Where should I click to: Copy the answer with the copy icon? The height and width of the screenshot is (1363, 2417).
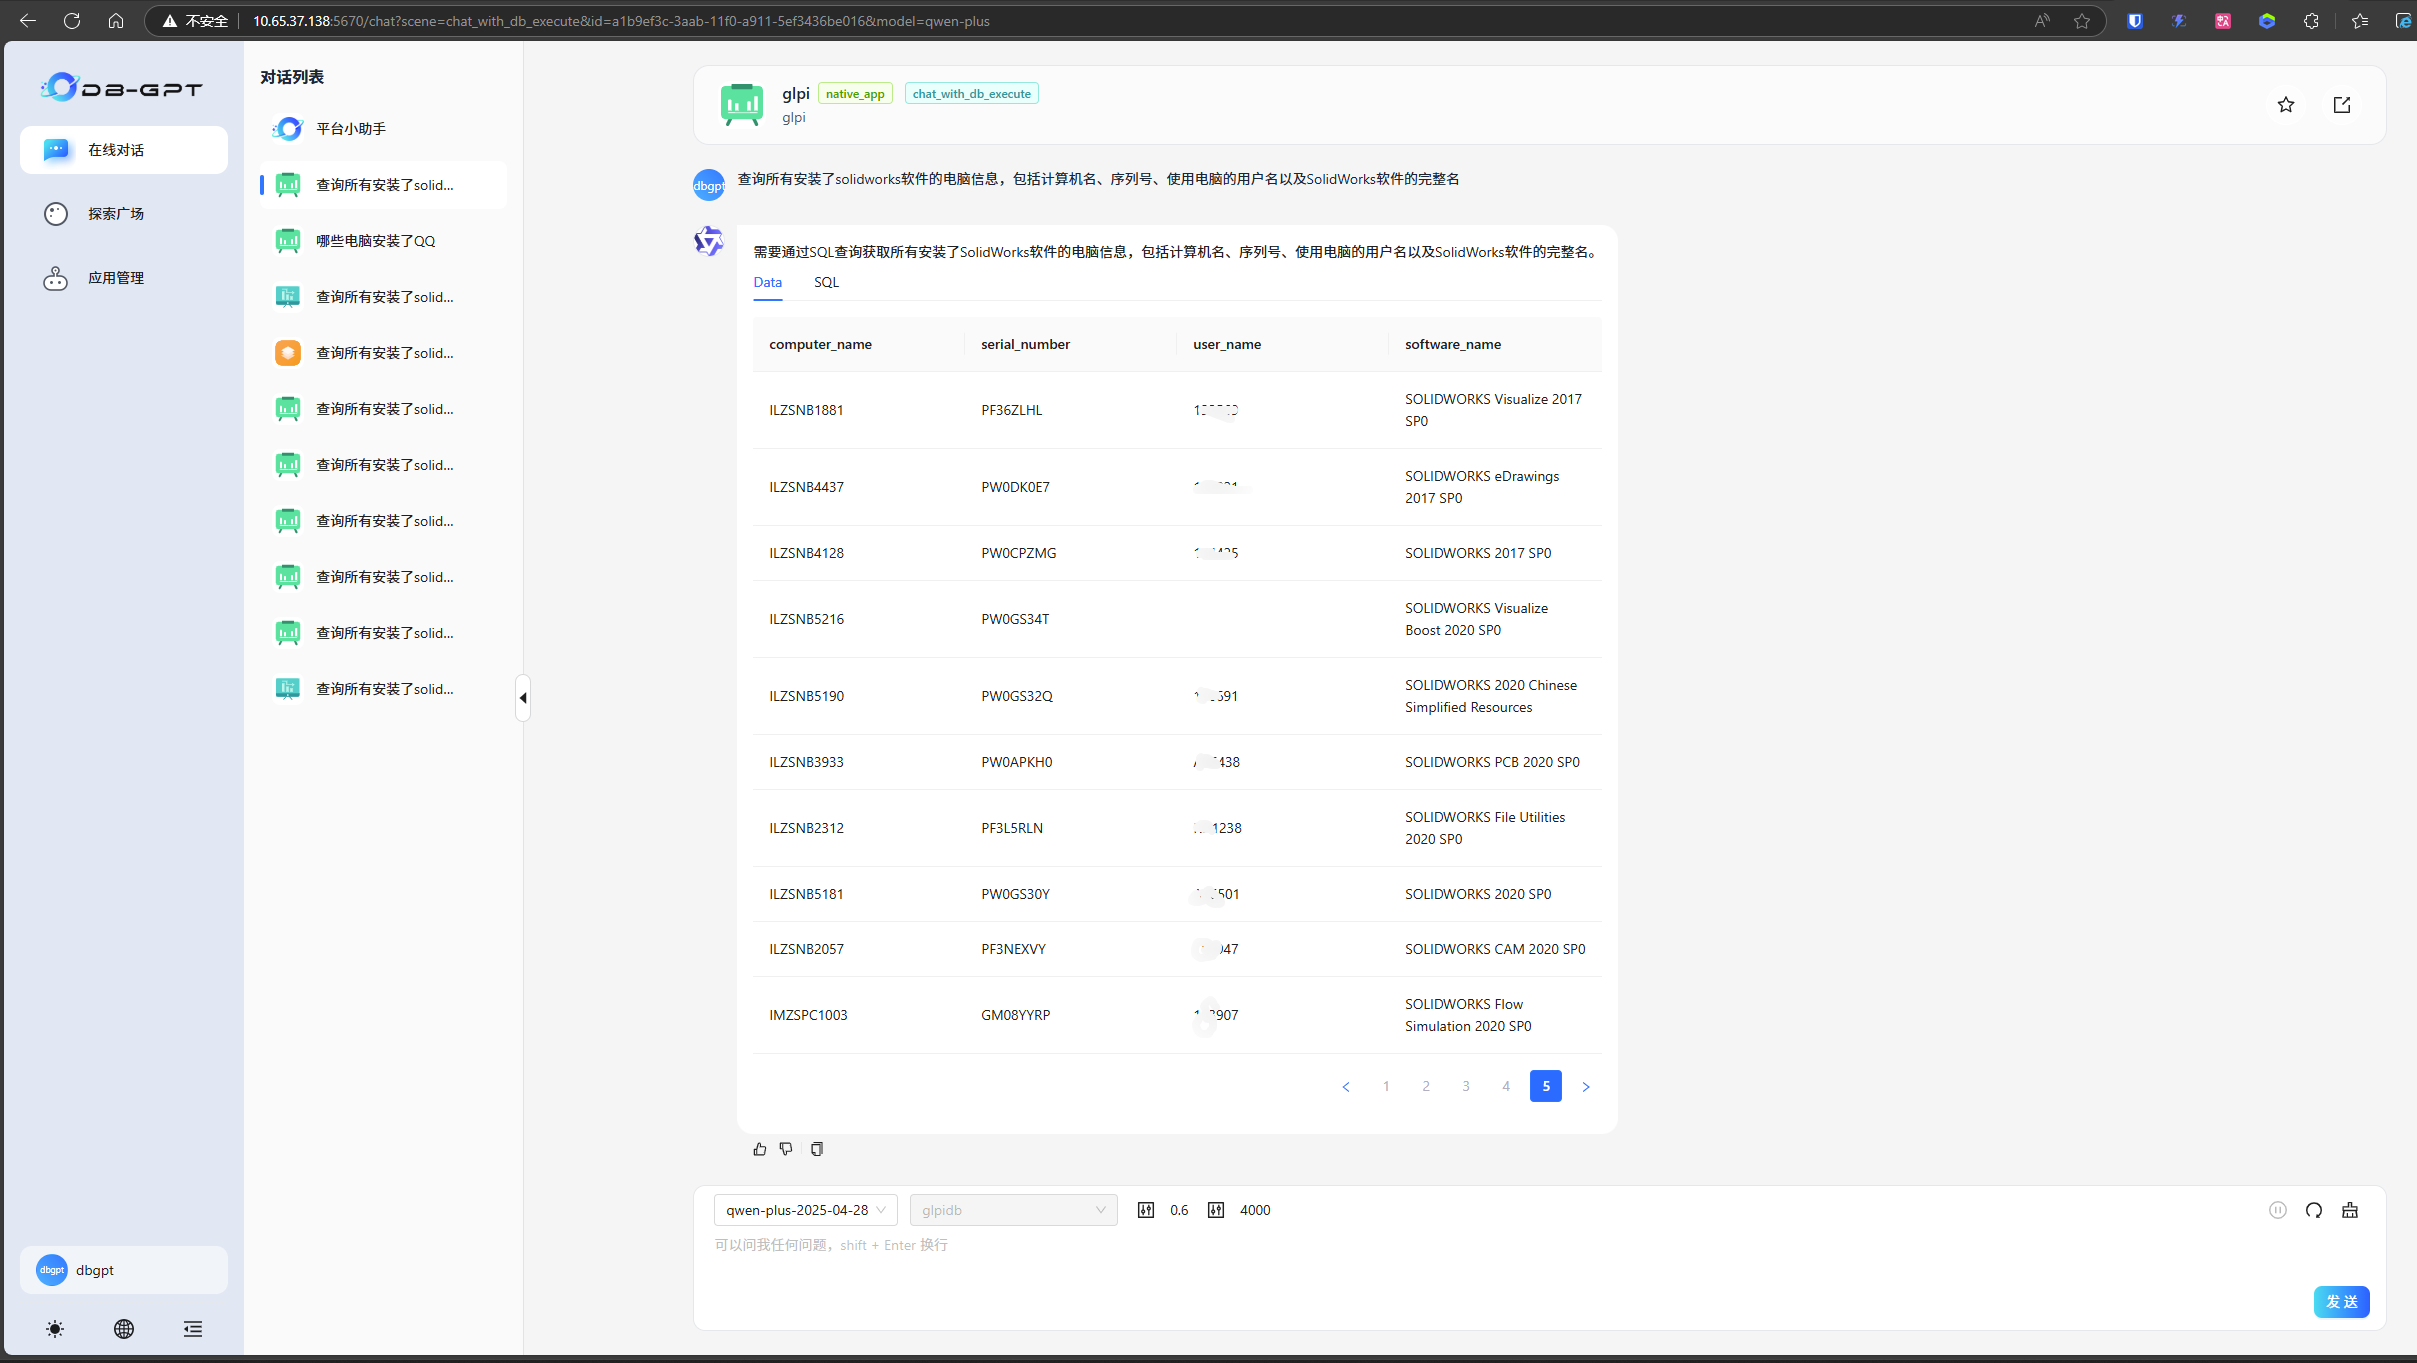pos(817,1149)
